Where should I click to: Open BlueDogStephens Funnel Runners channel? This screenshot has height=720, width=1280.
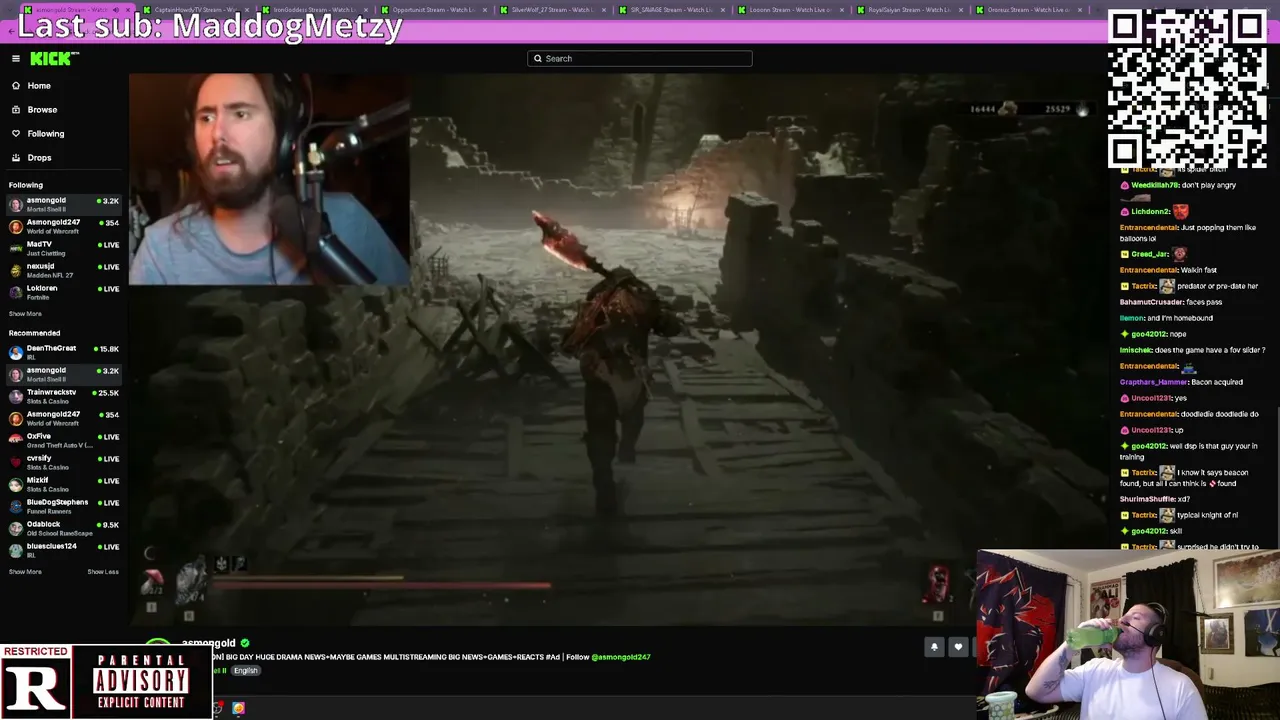point(64,505)
